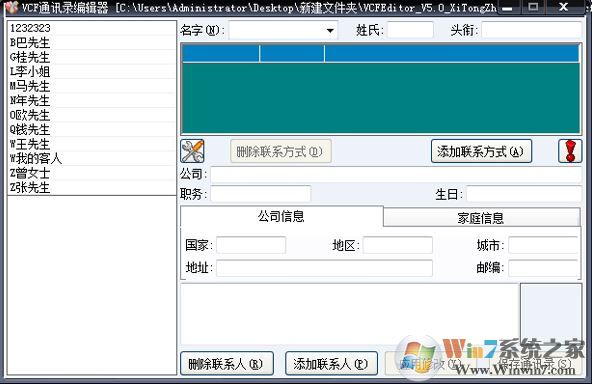Click the second column header of contact-methods table
Viewport: 592px width, 384px height.
click(292, 53)
